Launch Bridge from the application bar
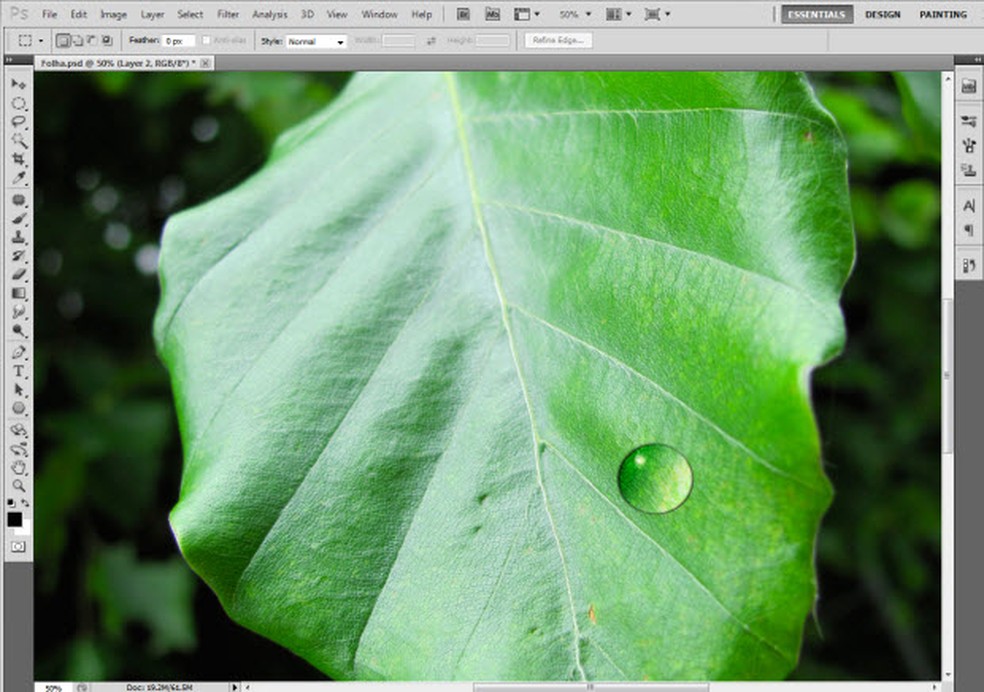Viewport: 984px width, 692px height. click(463, 15)
